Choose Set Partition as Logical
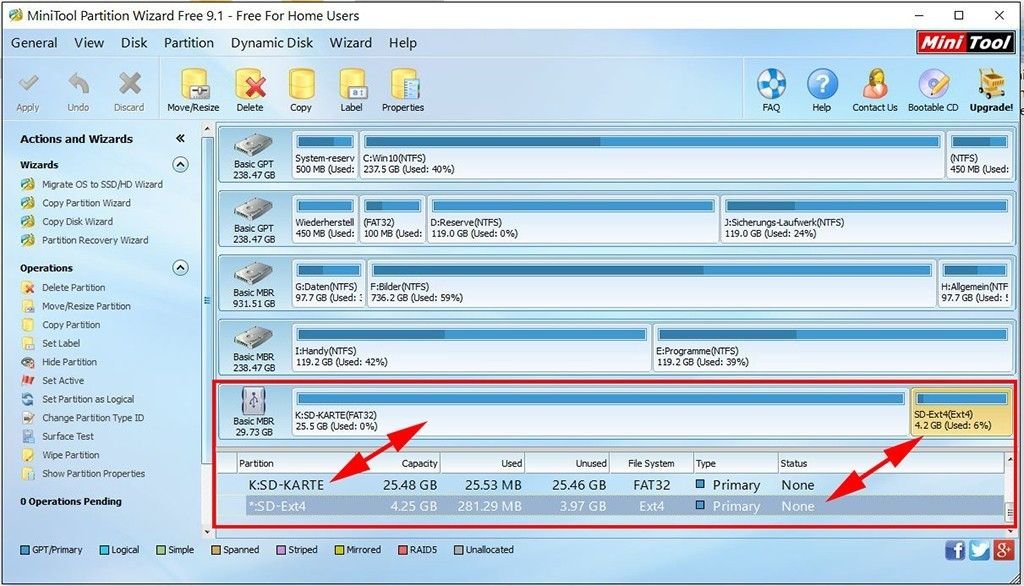 88,399
